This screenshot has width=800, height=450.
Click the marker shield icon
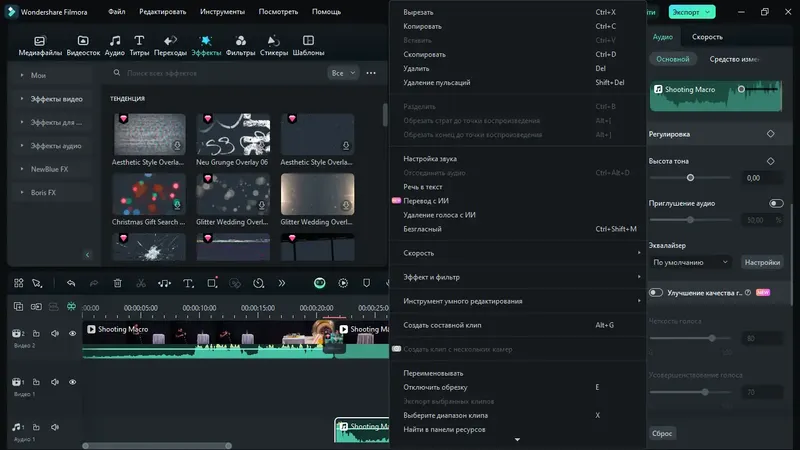coord(366,283)
